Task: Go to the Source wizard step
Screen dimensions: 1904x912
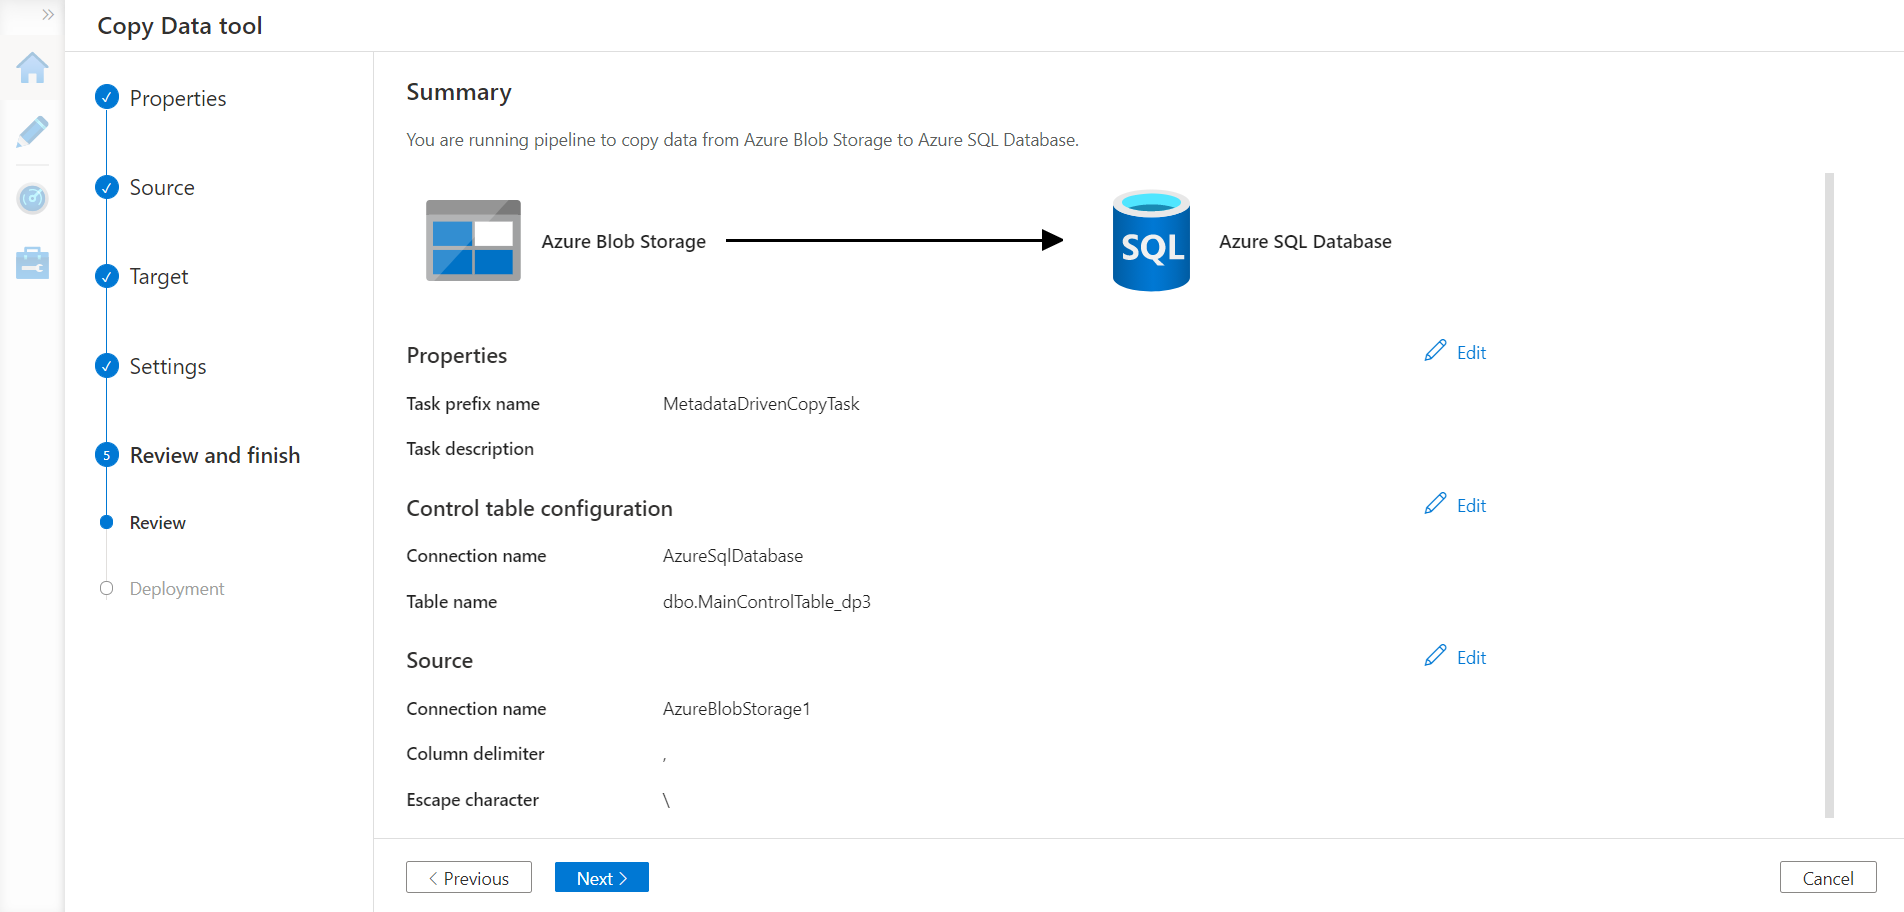Action: 161,187
